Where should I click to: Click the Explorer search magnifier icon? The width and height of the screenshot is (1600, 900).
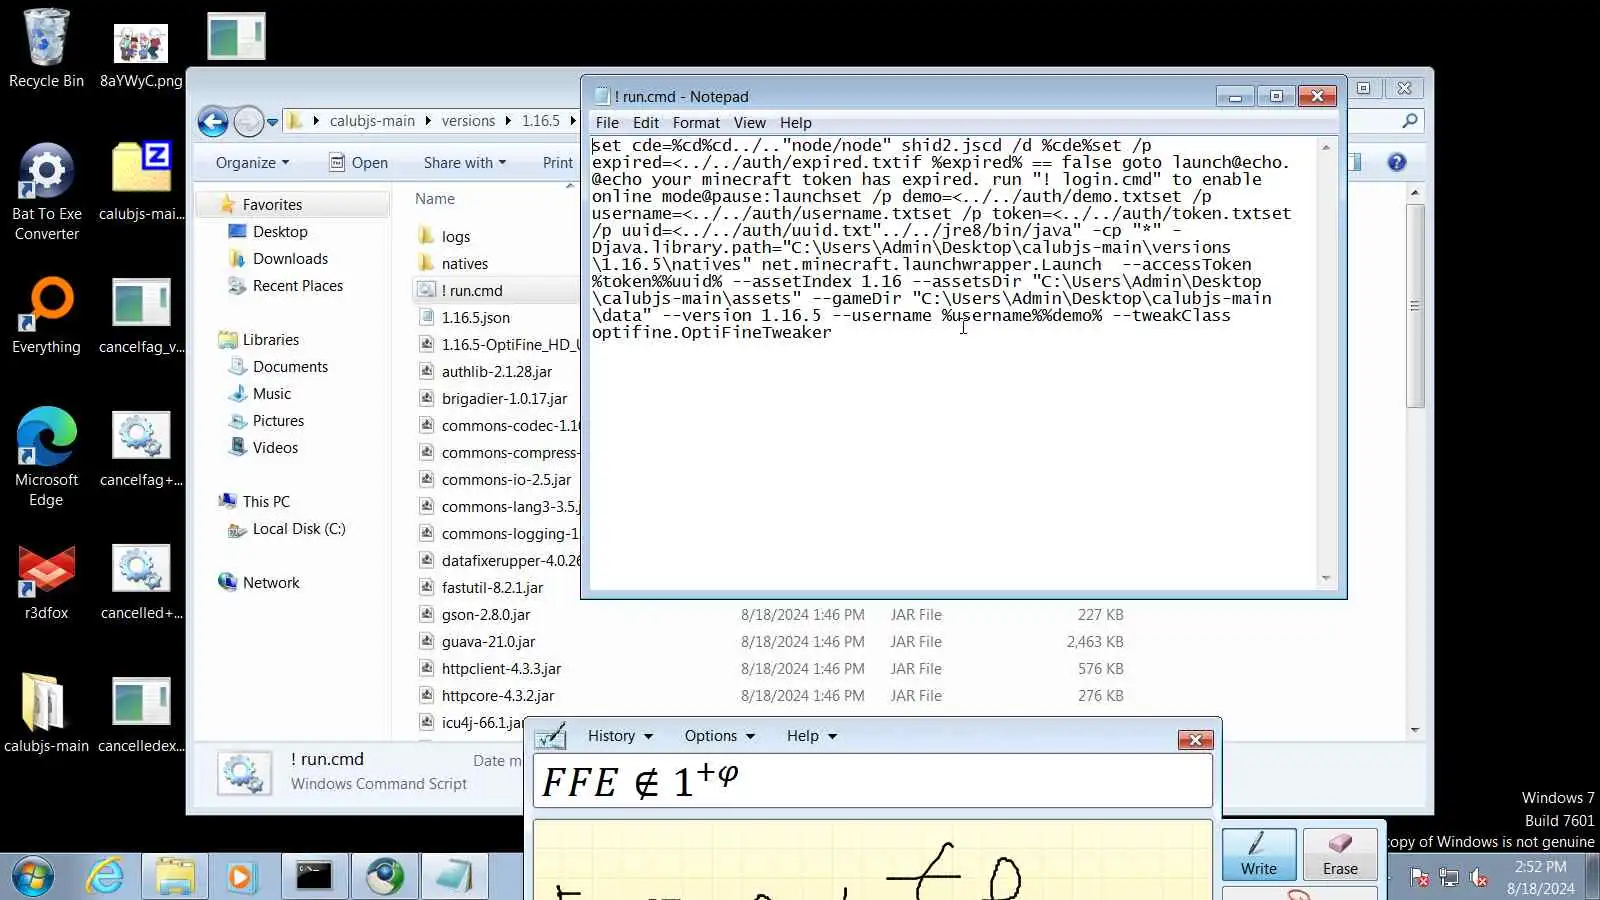[x=1410, y=121]
